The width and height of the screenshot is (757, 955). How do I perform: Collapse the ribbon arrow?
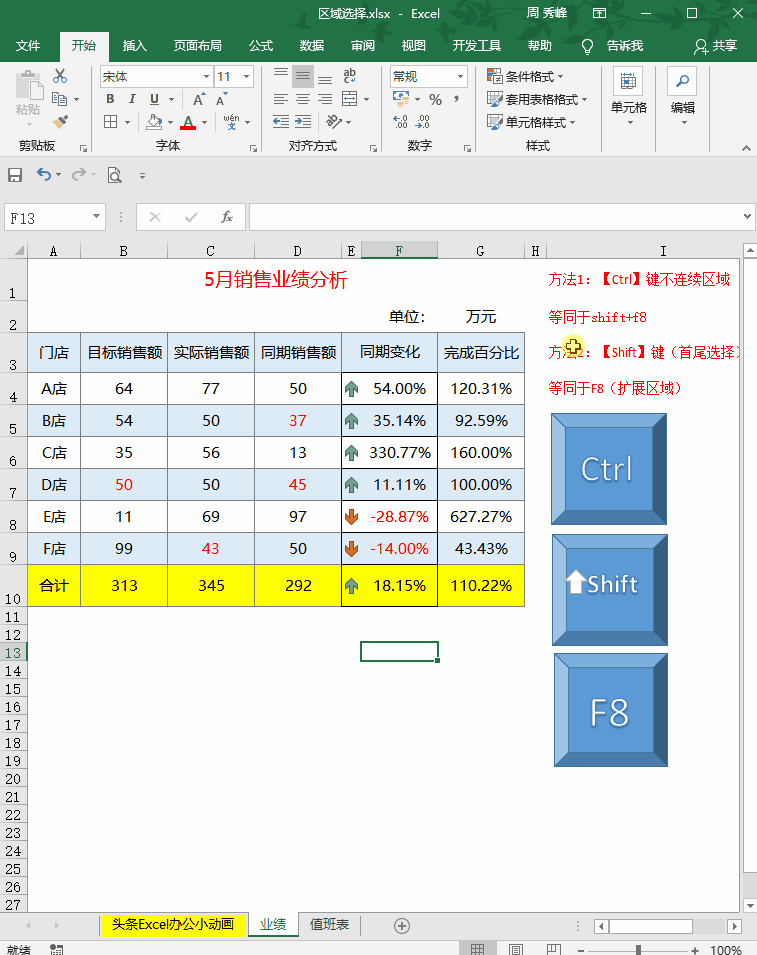click(x=746, y=148)
